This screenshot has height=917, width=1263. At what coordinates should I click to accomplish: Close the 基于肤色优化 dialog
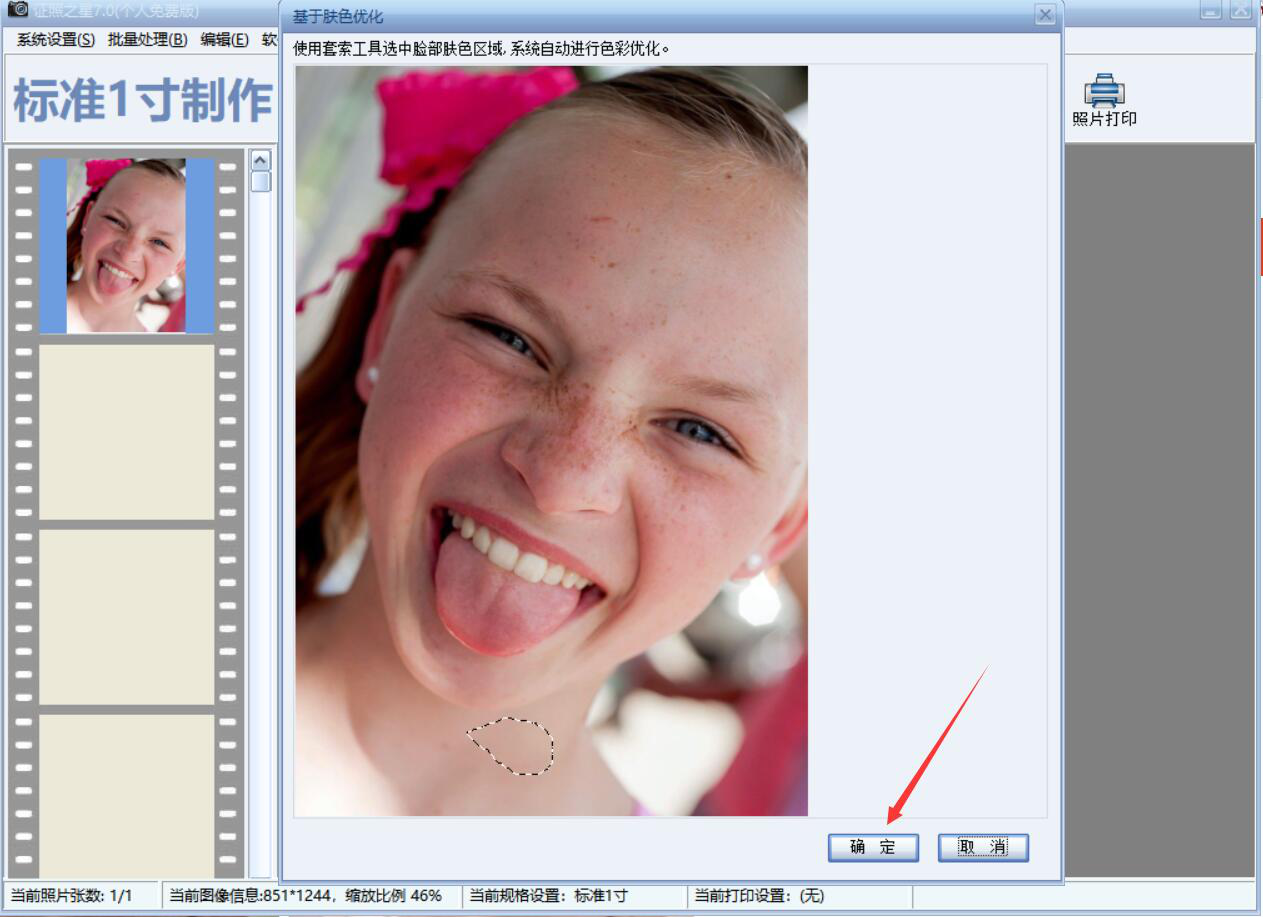click(x=1045, y=15)
